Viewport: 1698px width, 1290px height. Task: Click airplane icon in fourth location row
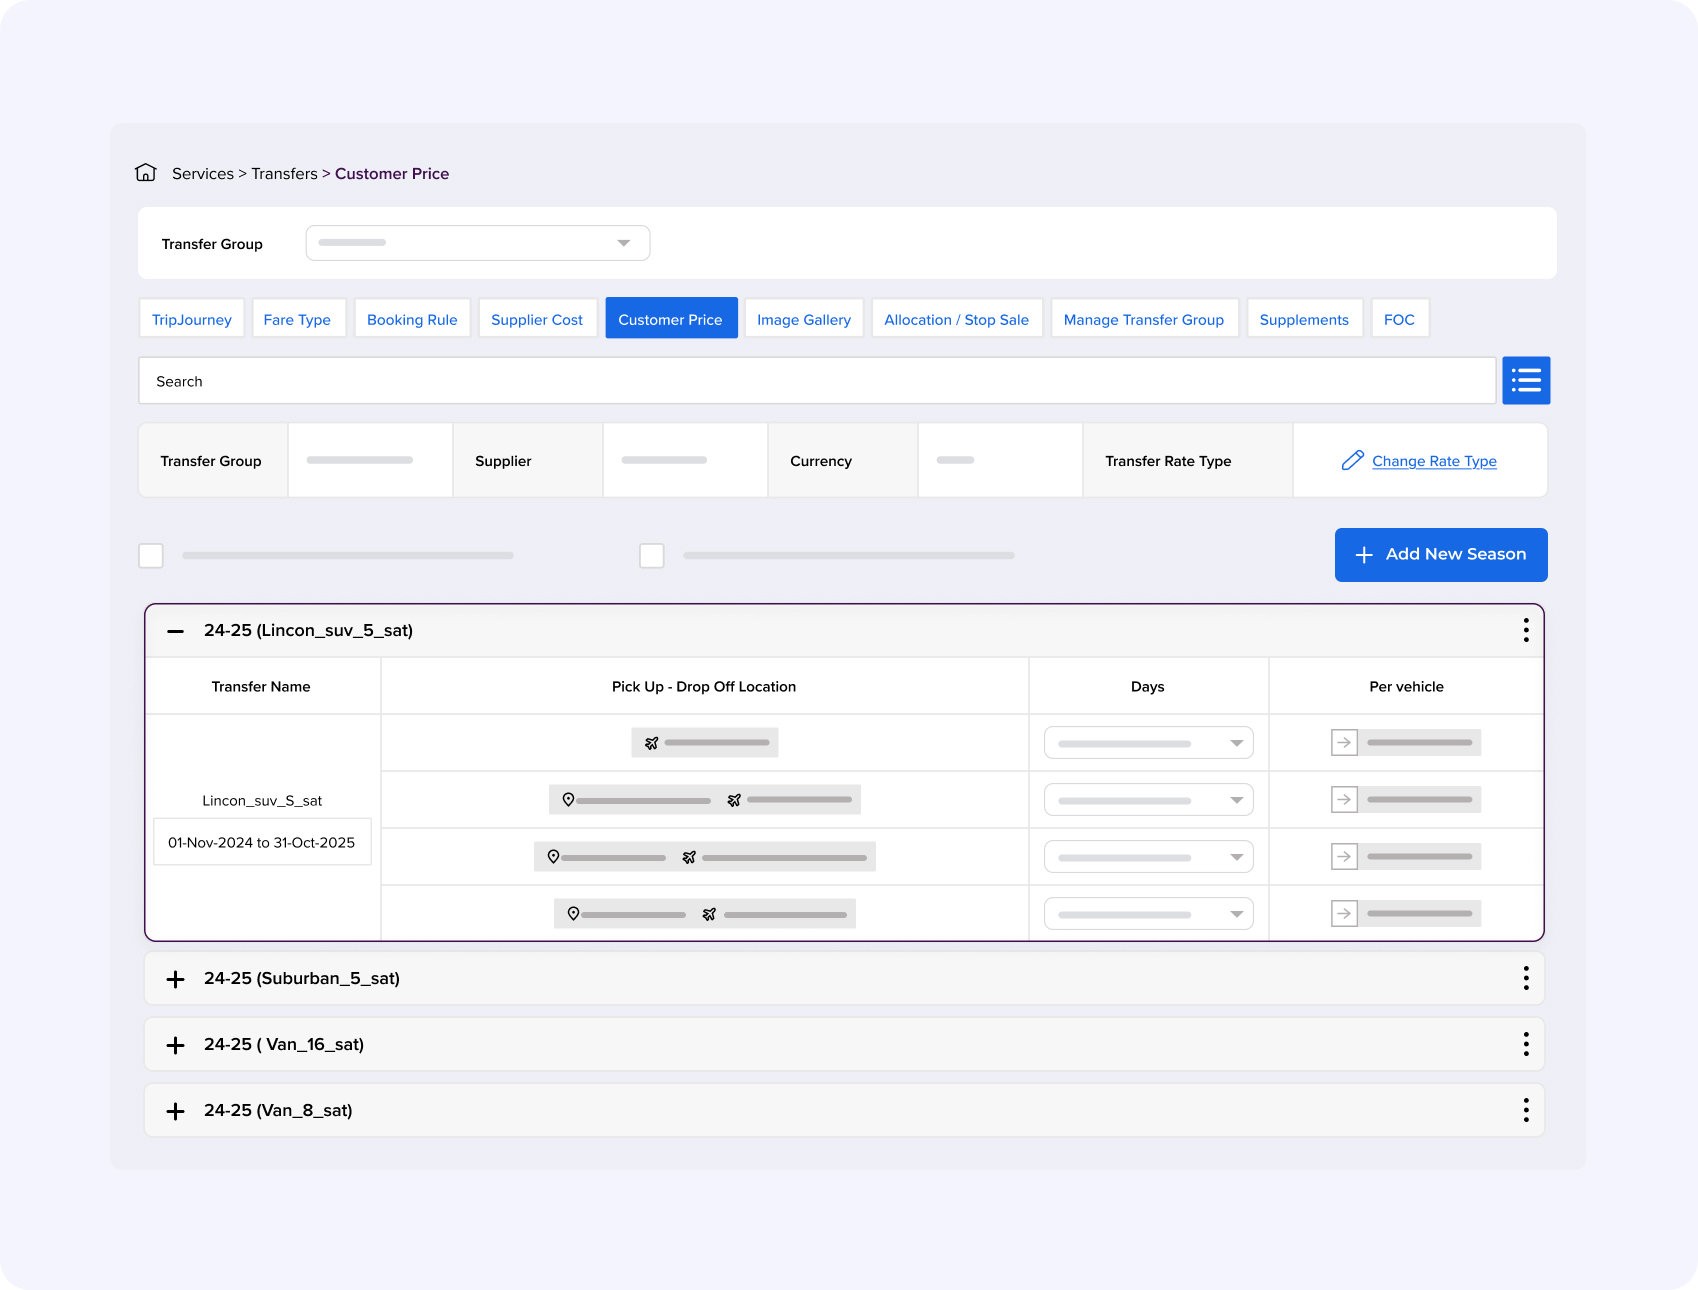(x=709, y=914)
